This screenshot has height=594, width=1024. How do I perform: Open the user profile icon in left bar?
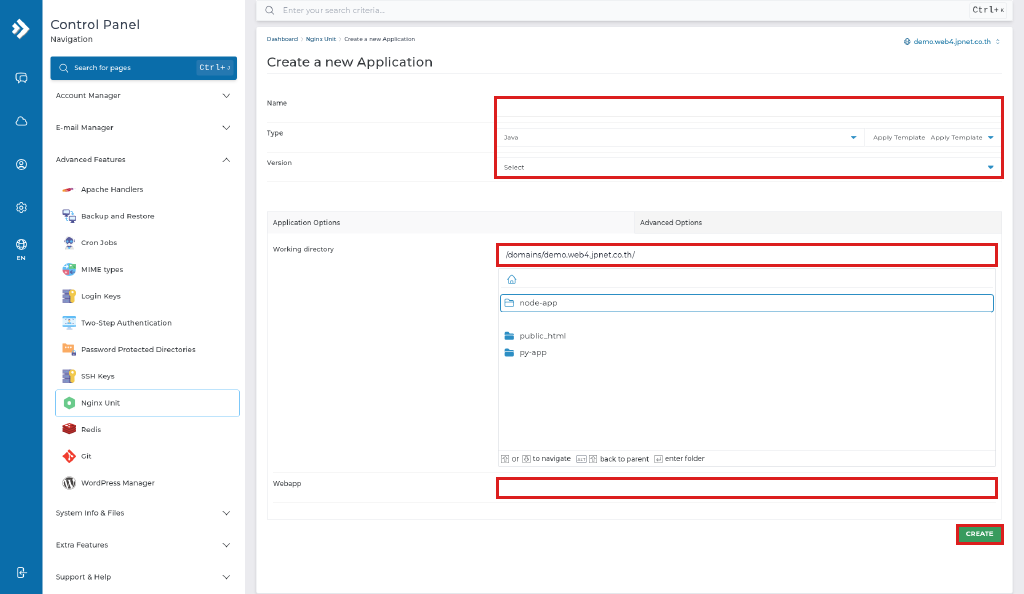pos(21,164)
